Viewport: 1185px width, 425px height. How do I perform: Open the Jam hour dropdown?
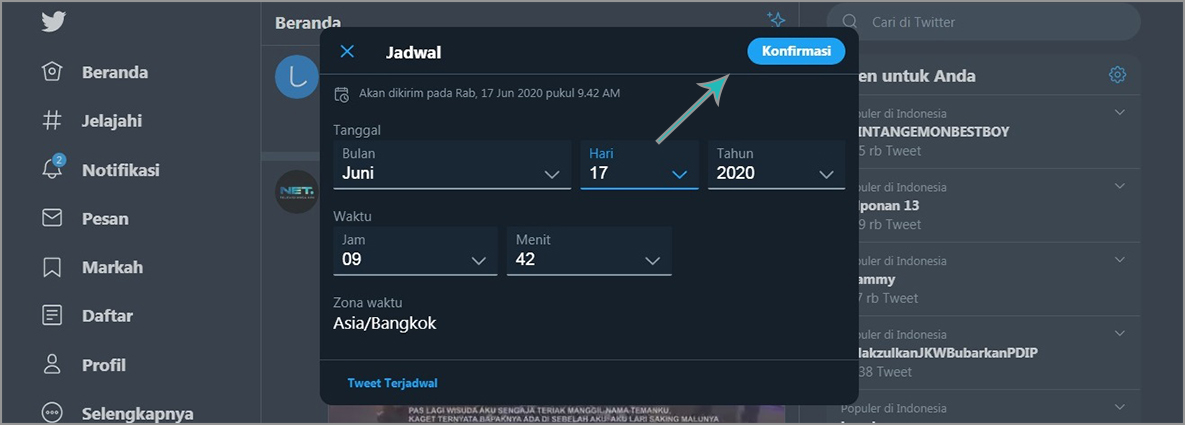click(x=415, y=251)
